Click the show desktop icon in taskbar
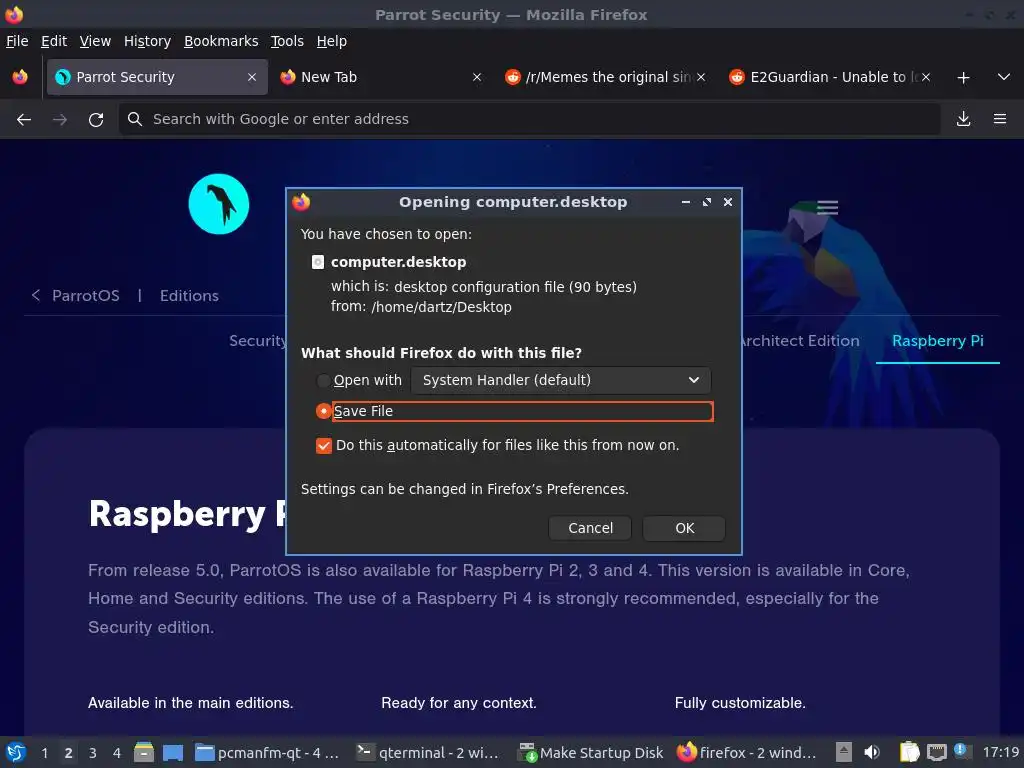The width and height of the screenshot is (1024, 768). (x=173, y=752)
